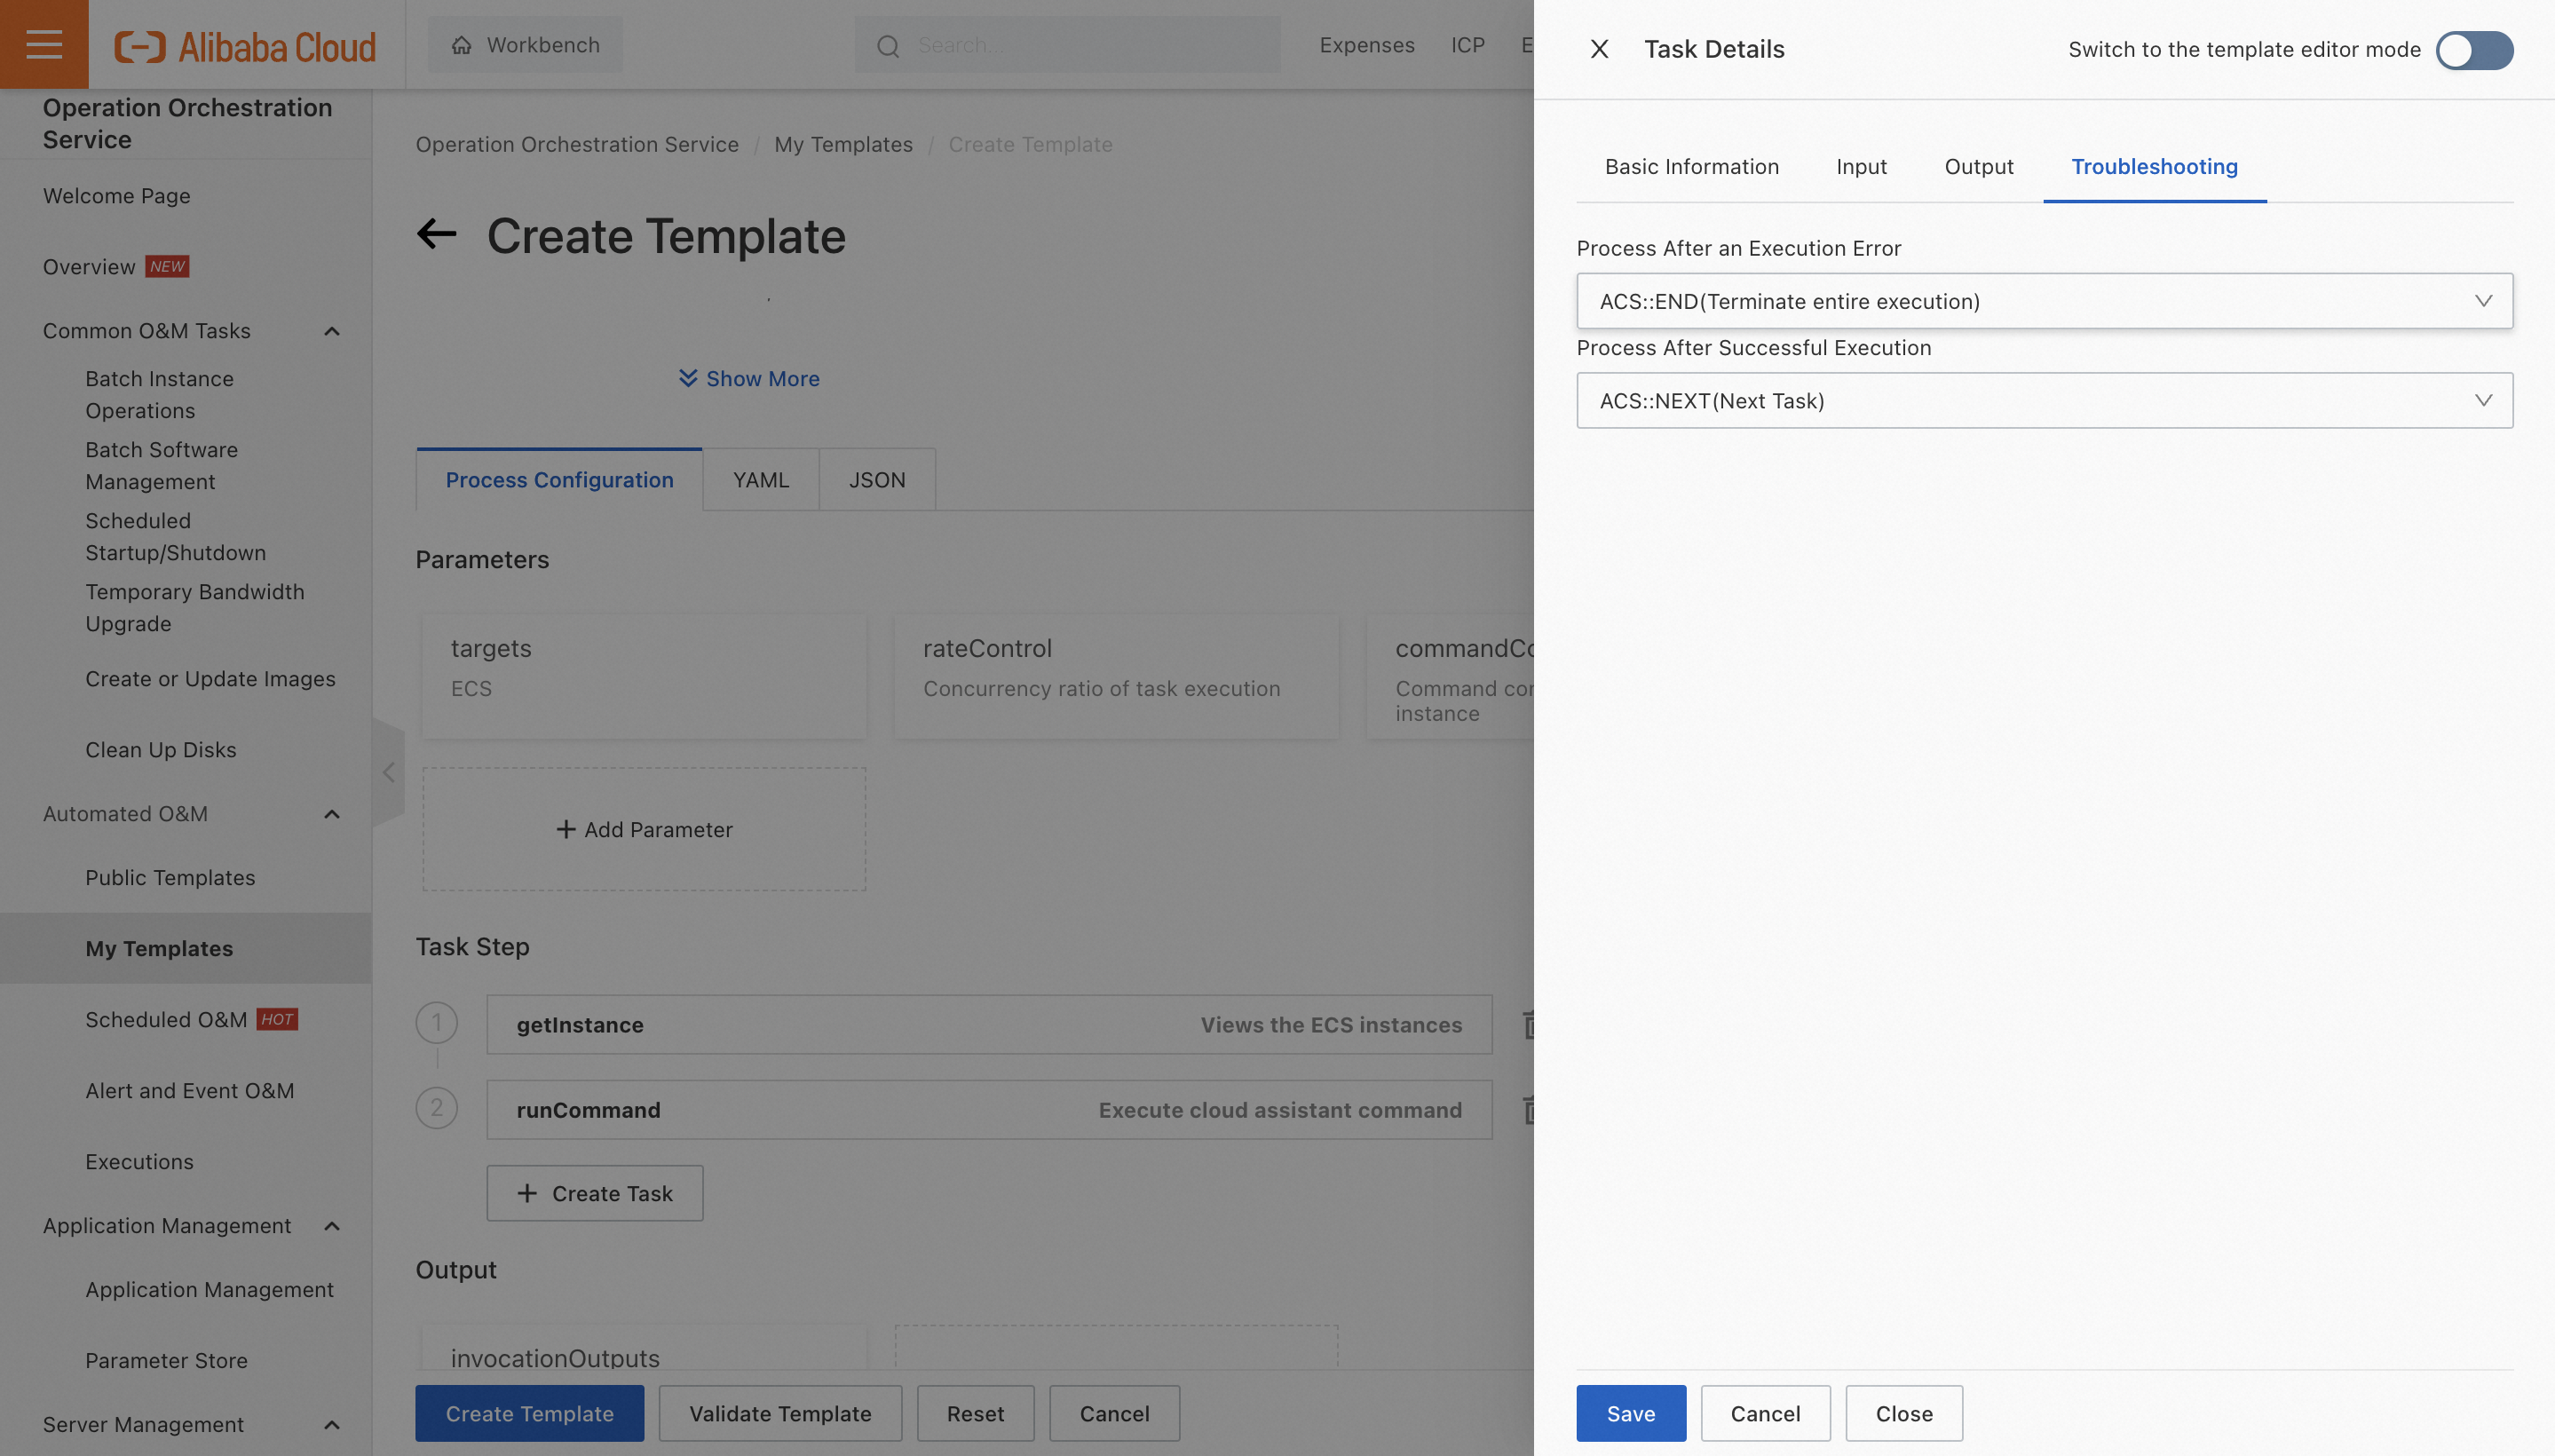
Task: Click Validate Template button
Action: click(779, 1413)
